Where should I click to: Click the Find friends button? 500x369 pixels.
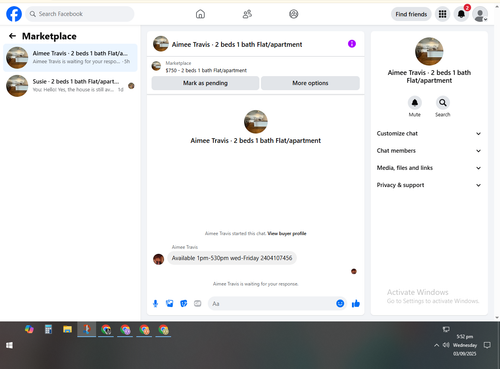(x=411, y=14)
